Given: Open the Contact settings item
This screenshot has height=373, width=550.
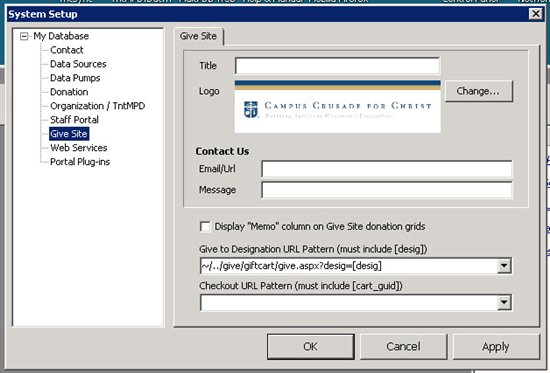Looking at the screenshot, I should 67,50.
